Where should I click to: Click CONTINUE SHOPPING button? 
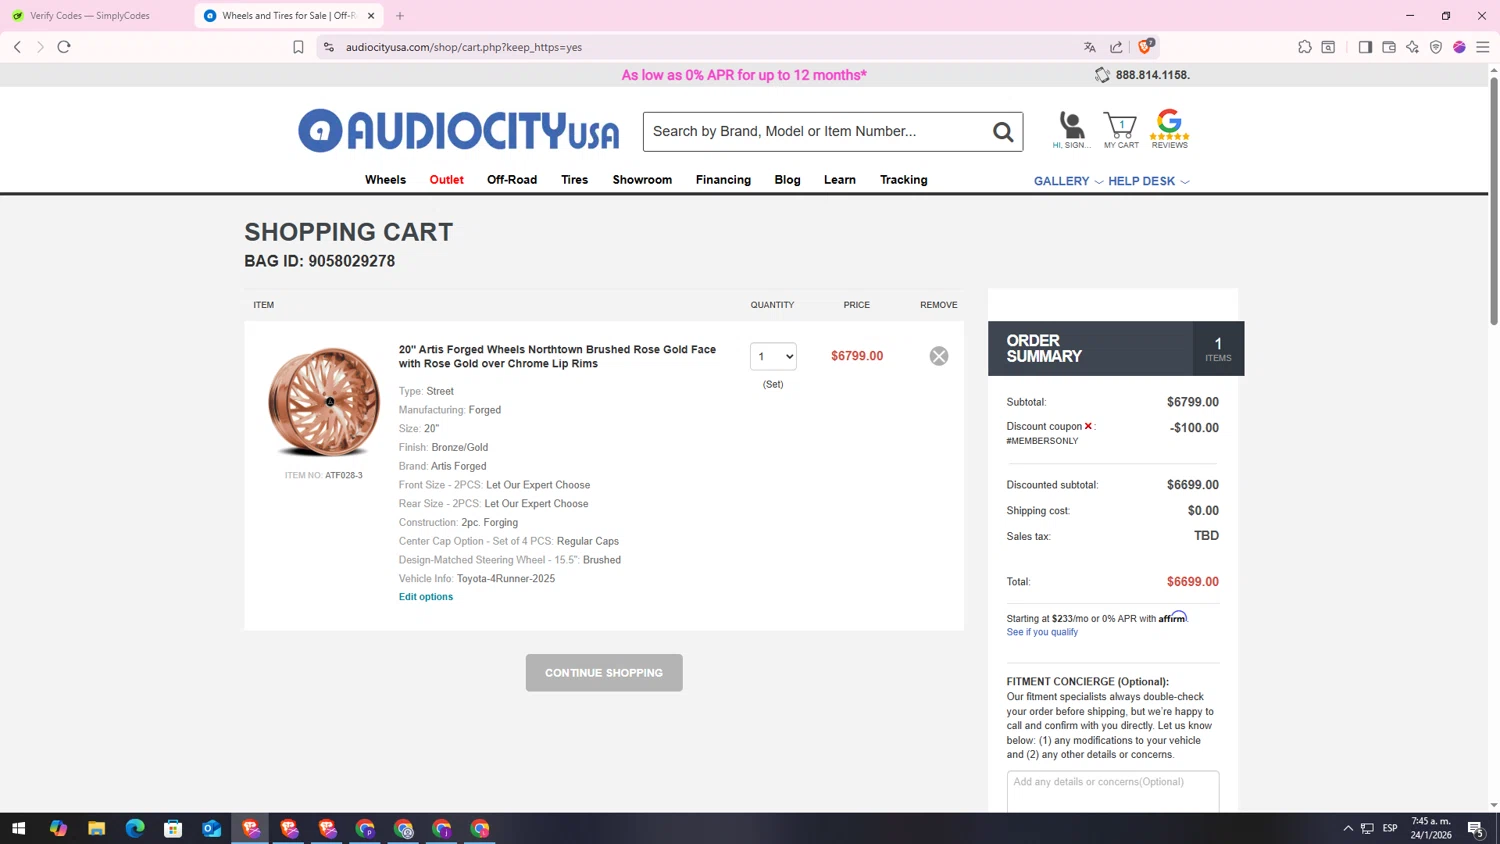(x=604, y=673)
